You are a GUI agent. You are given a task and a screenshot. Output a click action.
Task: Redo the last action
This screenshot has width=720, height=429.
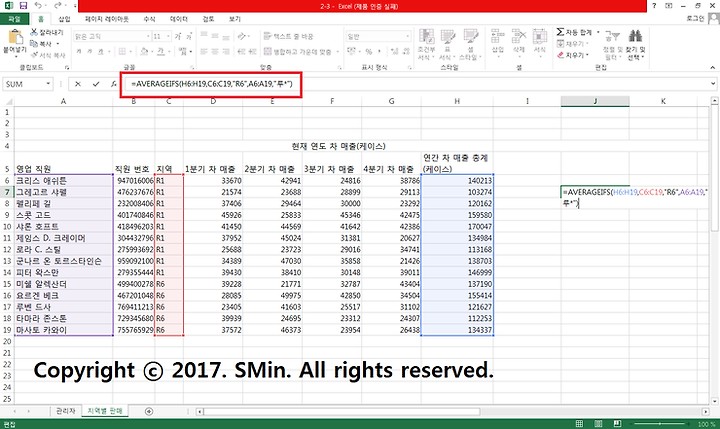[57, 6]
